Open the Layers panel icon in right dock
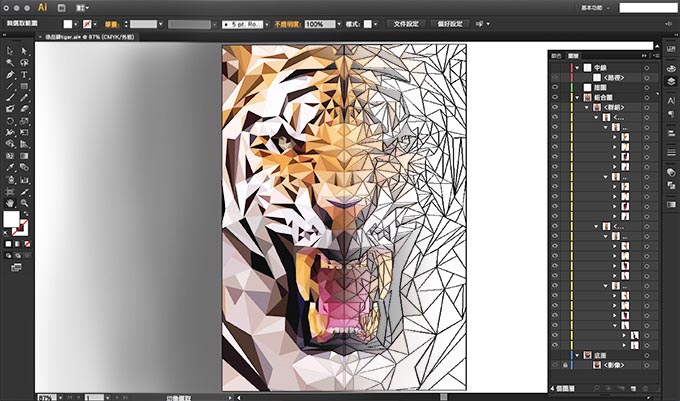The width and height of the screenshot is (680, 401). [671, 81]
